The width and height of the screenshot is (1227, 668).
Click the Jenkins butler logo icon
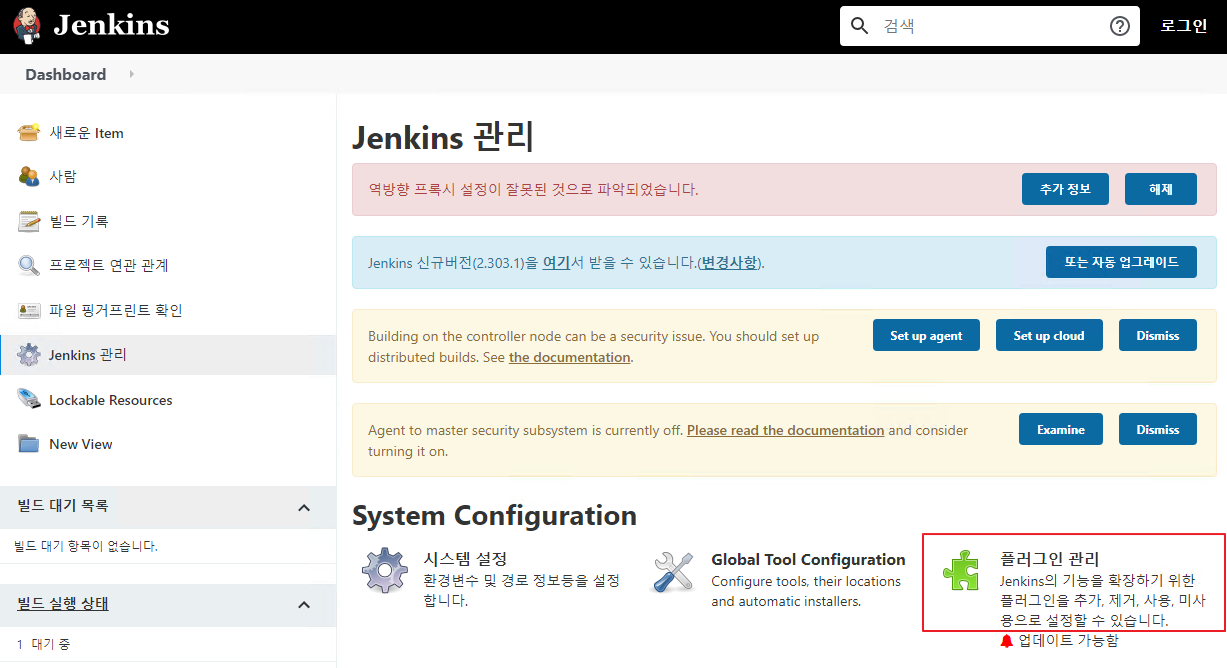(x=27, y=26)
